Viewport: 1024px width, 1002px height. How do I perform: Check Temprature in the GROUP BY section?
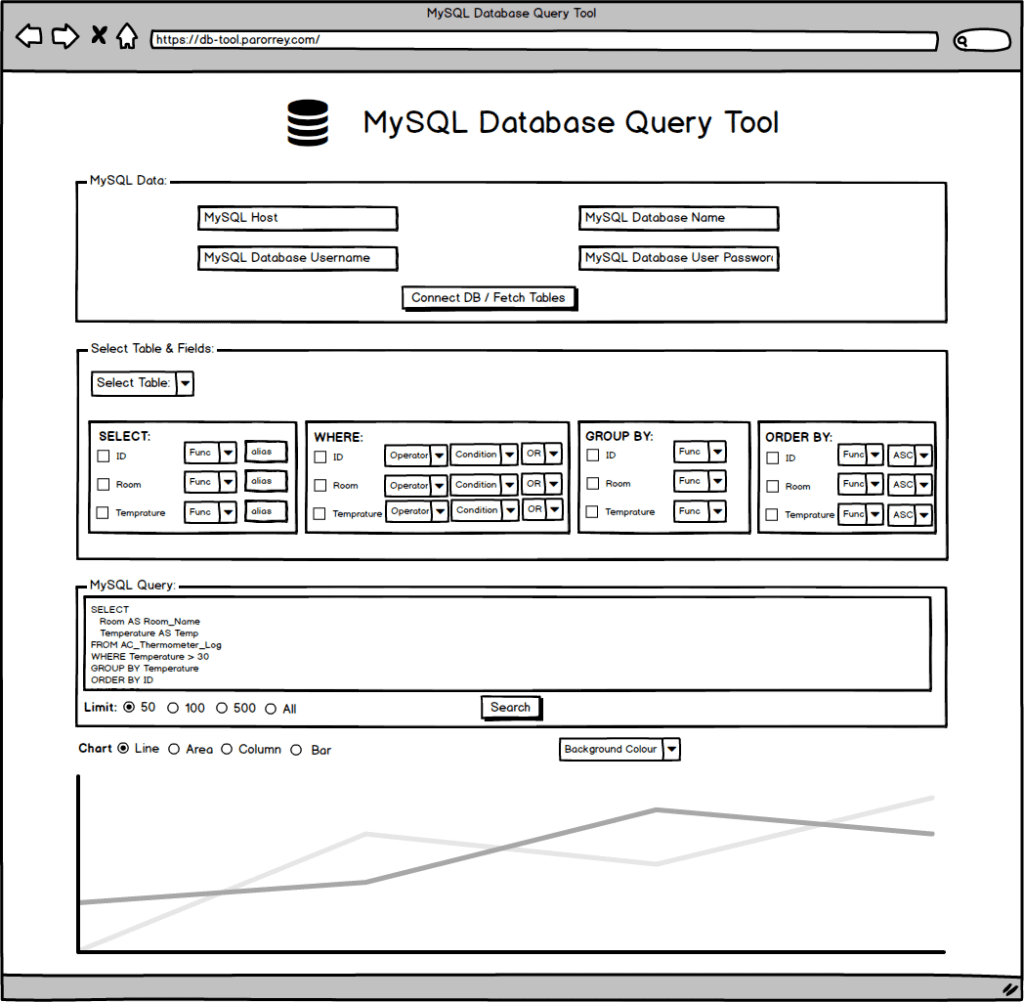click(x=592, y=511)
